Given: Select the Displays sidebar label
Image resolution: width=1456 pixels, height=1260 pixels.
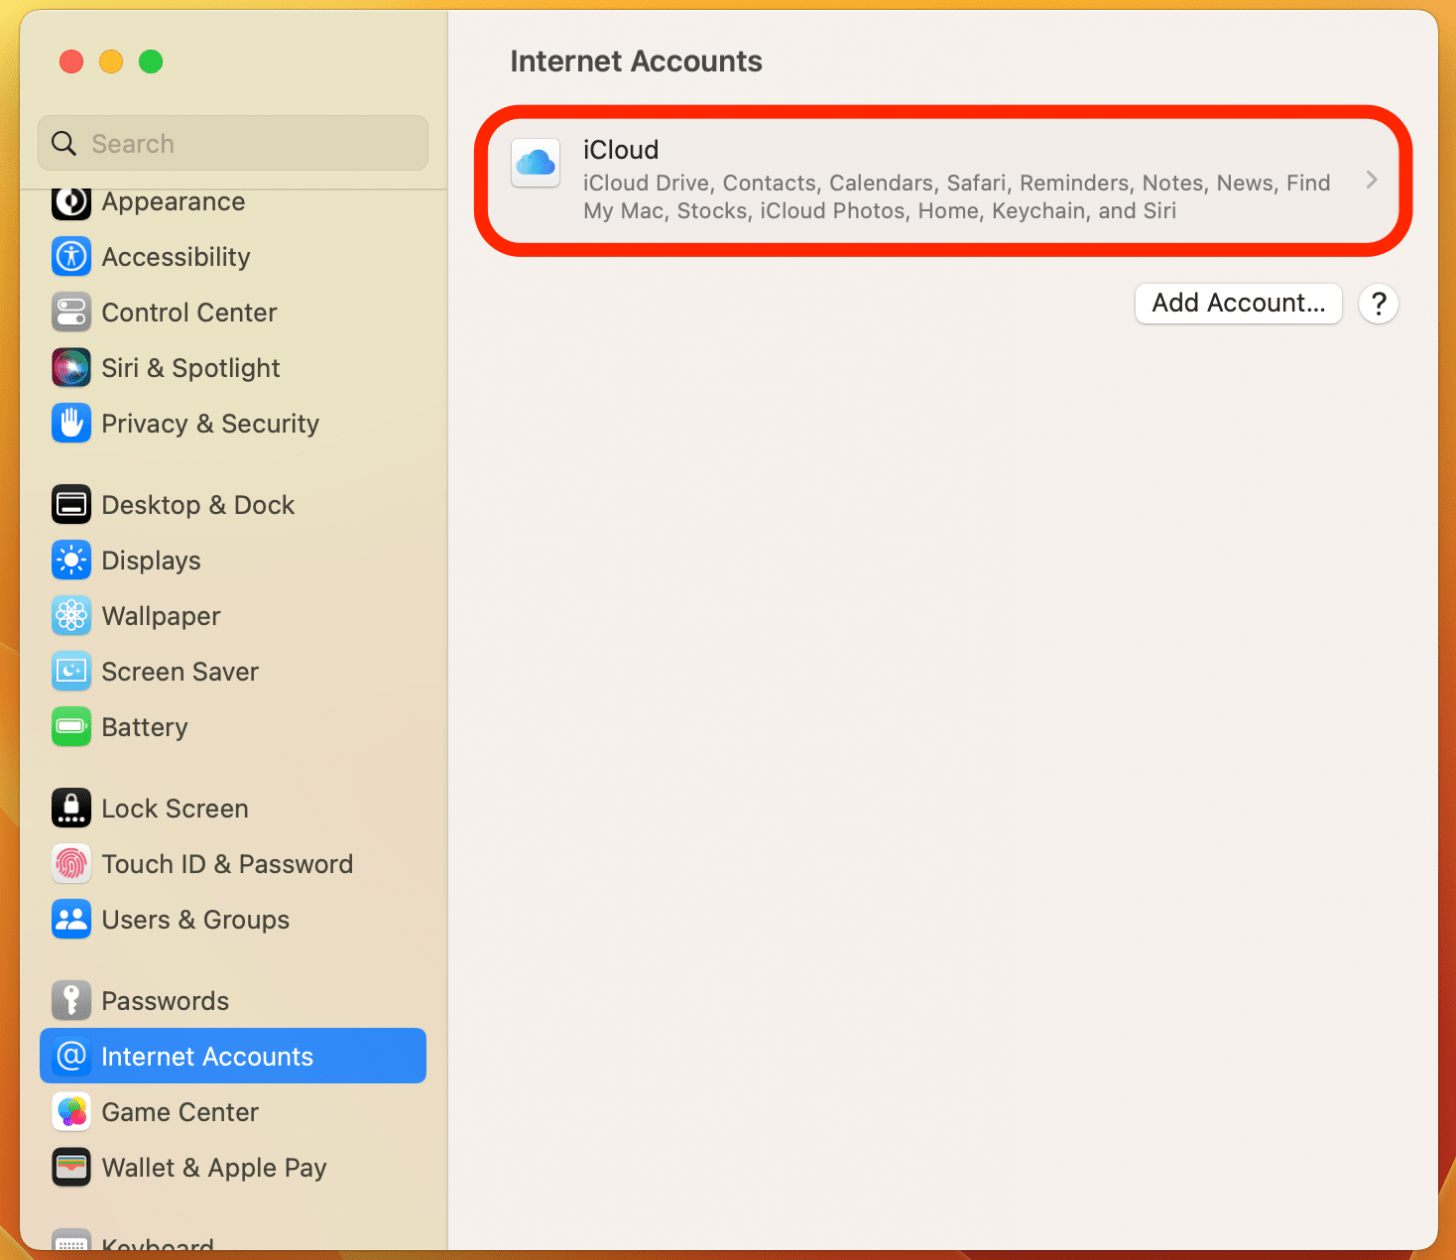Looking at the screenshot, I should coord(151,561).
